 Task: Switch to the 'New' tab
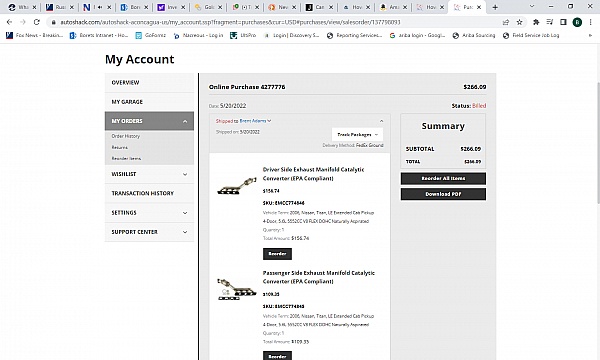point(282,7)
